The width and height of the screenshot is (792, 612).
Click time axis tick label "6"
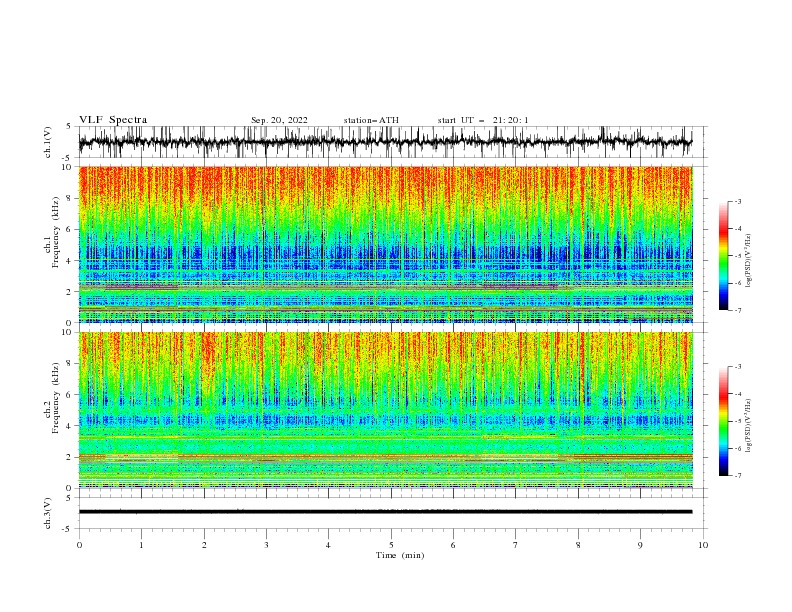[x=453, y=545]
